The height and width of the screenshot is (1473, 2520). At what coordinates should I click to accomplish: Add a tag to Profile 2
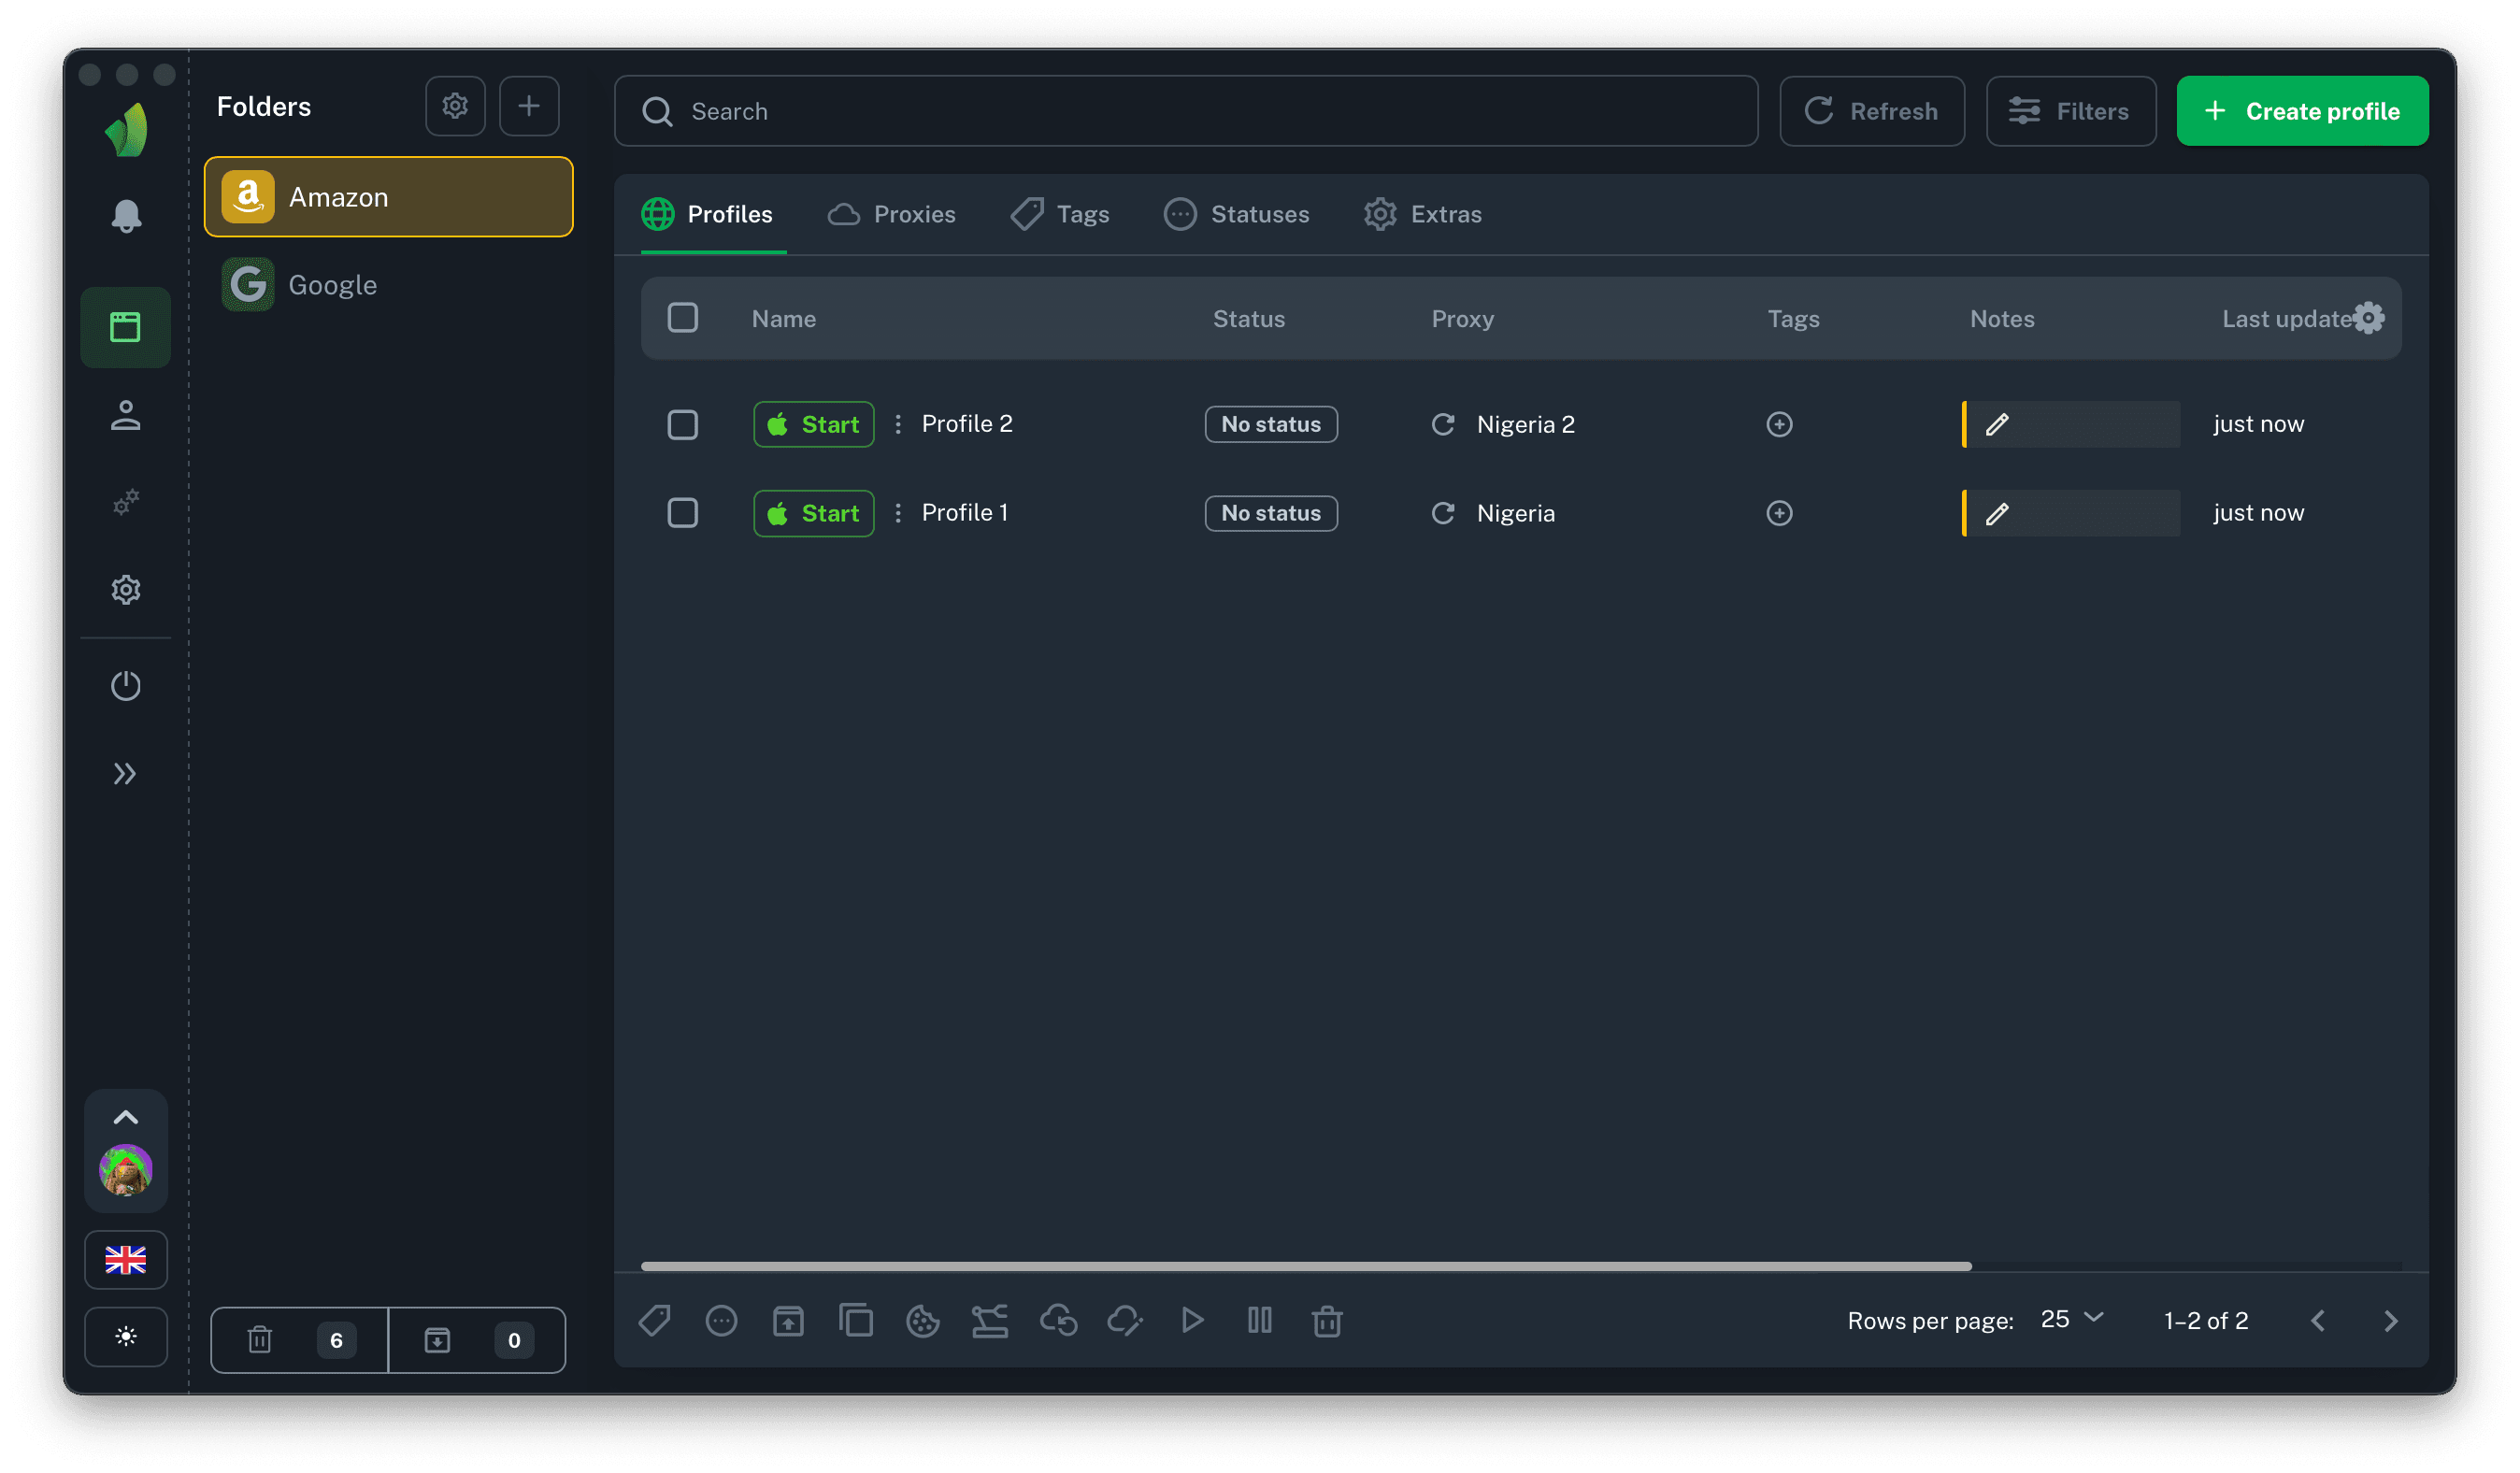pyautogui.click(x=1779, y=424)
